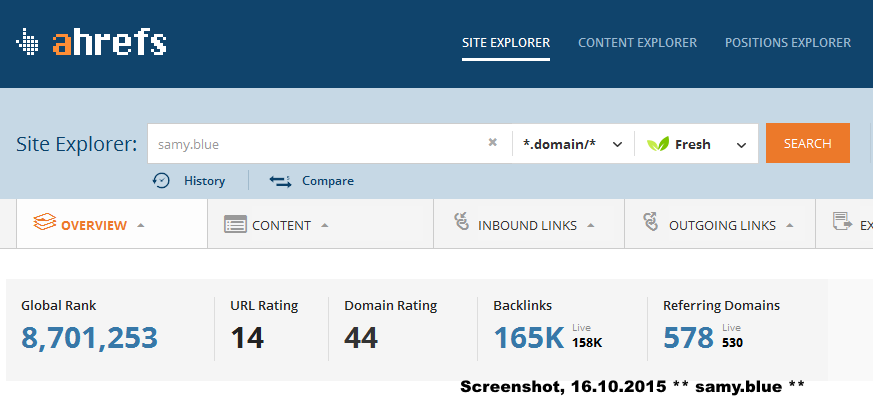Click the orange SEARCH button
Screen dimensions: 873x402
click(808, 143)
